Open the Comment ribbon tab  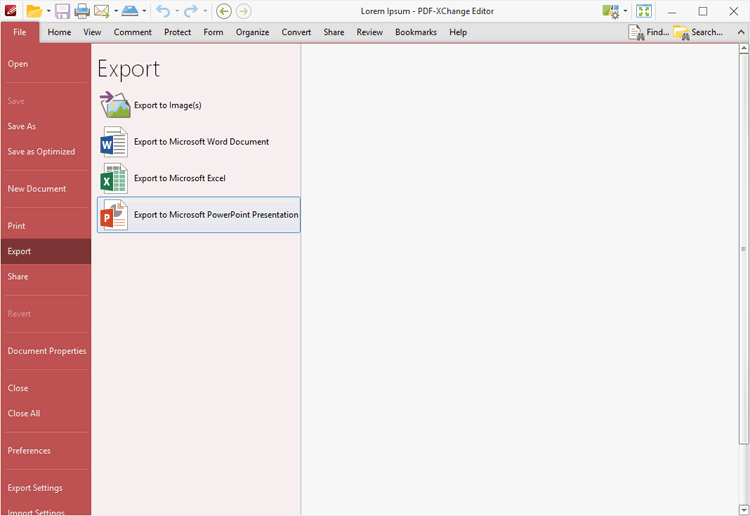pyautogui.click(x=132, y=32)
